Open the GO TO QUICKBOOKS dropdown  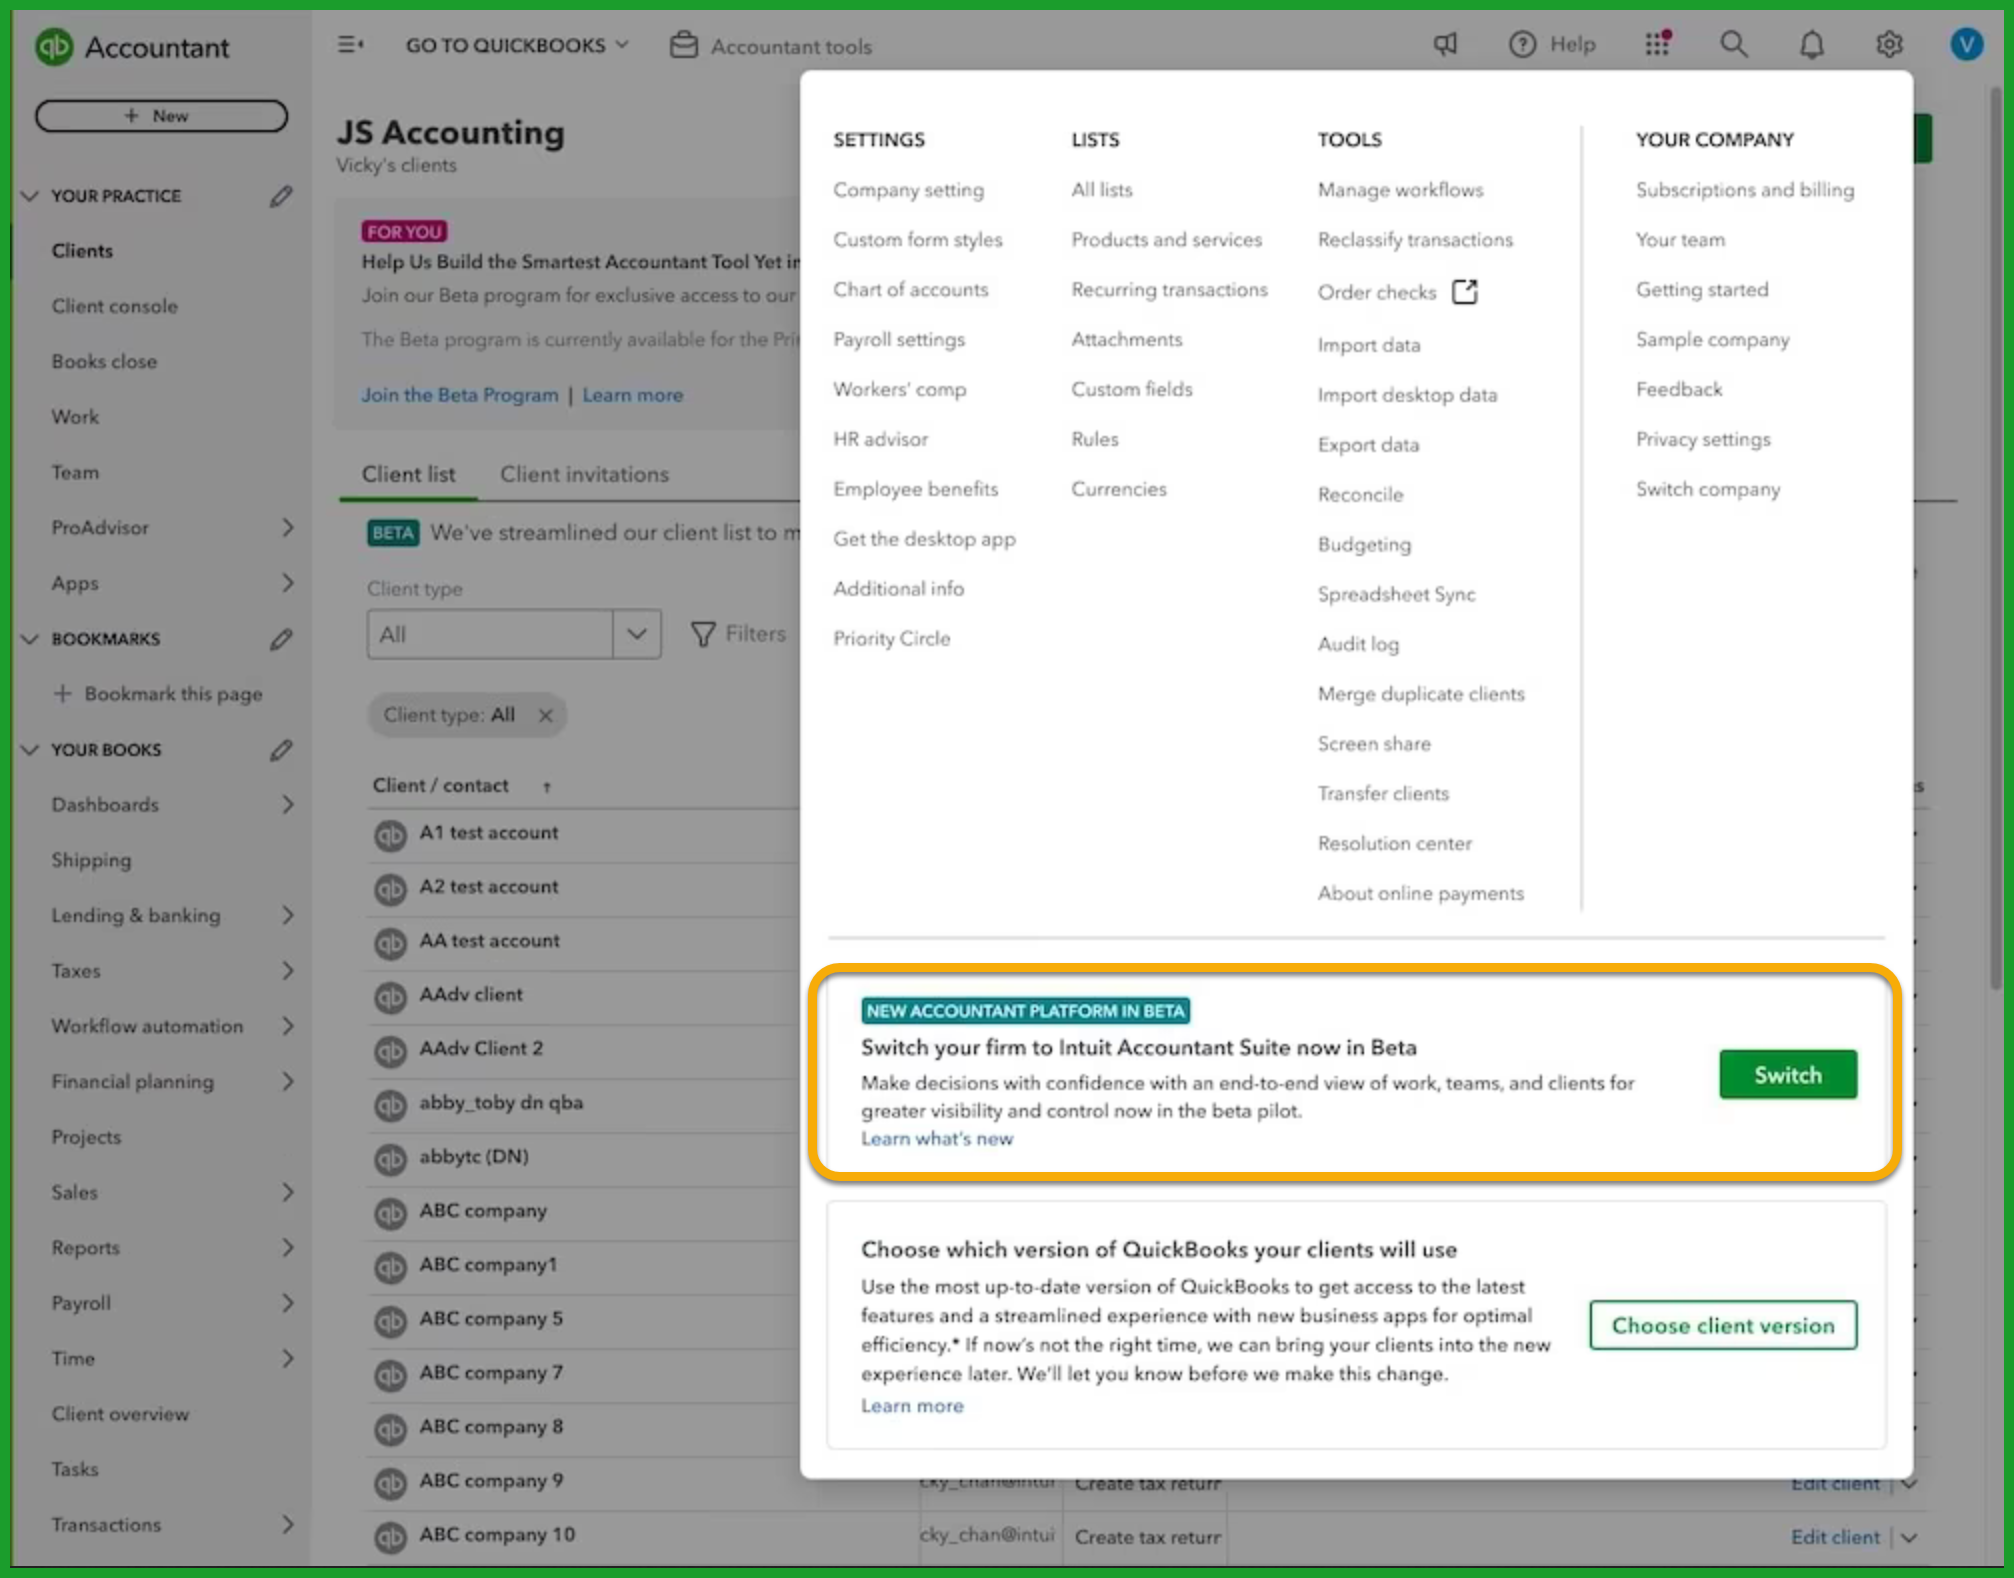pos(516,45)
